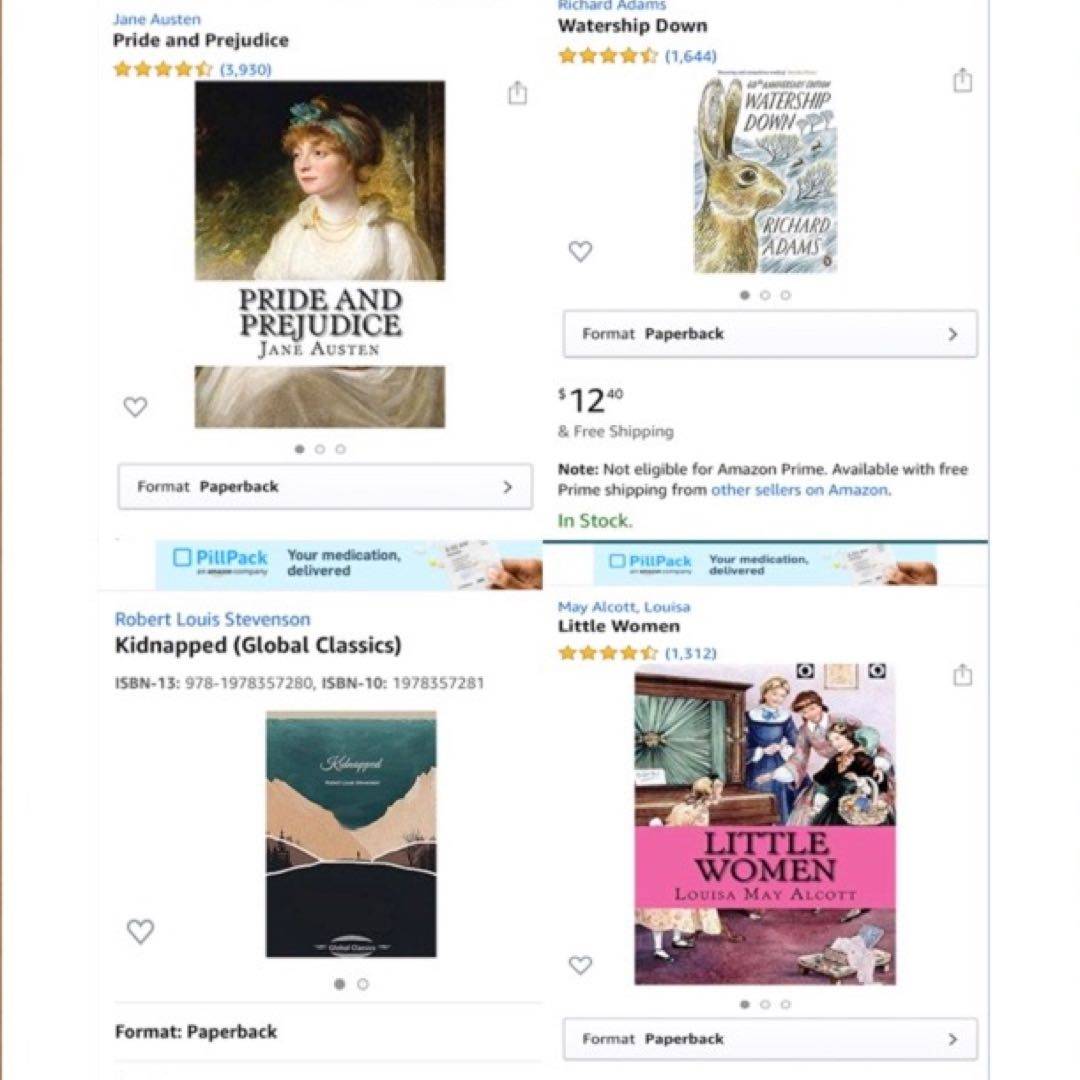The width and height of the screenshot is (1080, 1080).
Task: Open the Format Paperback selector for Pride and Prejudice
Action: tap(325, 487)
